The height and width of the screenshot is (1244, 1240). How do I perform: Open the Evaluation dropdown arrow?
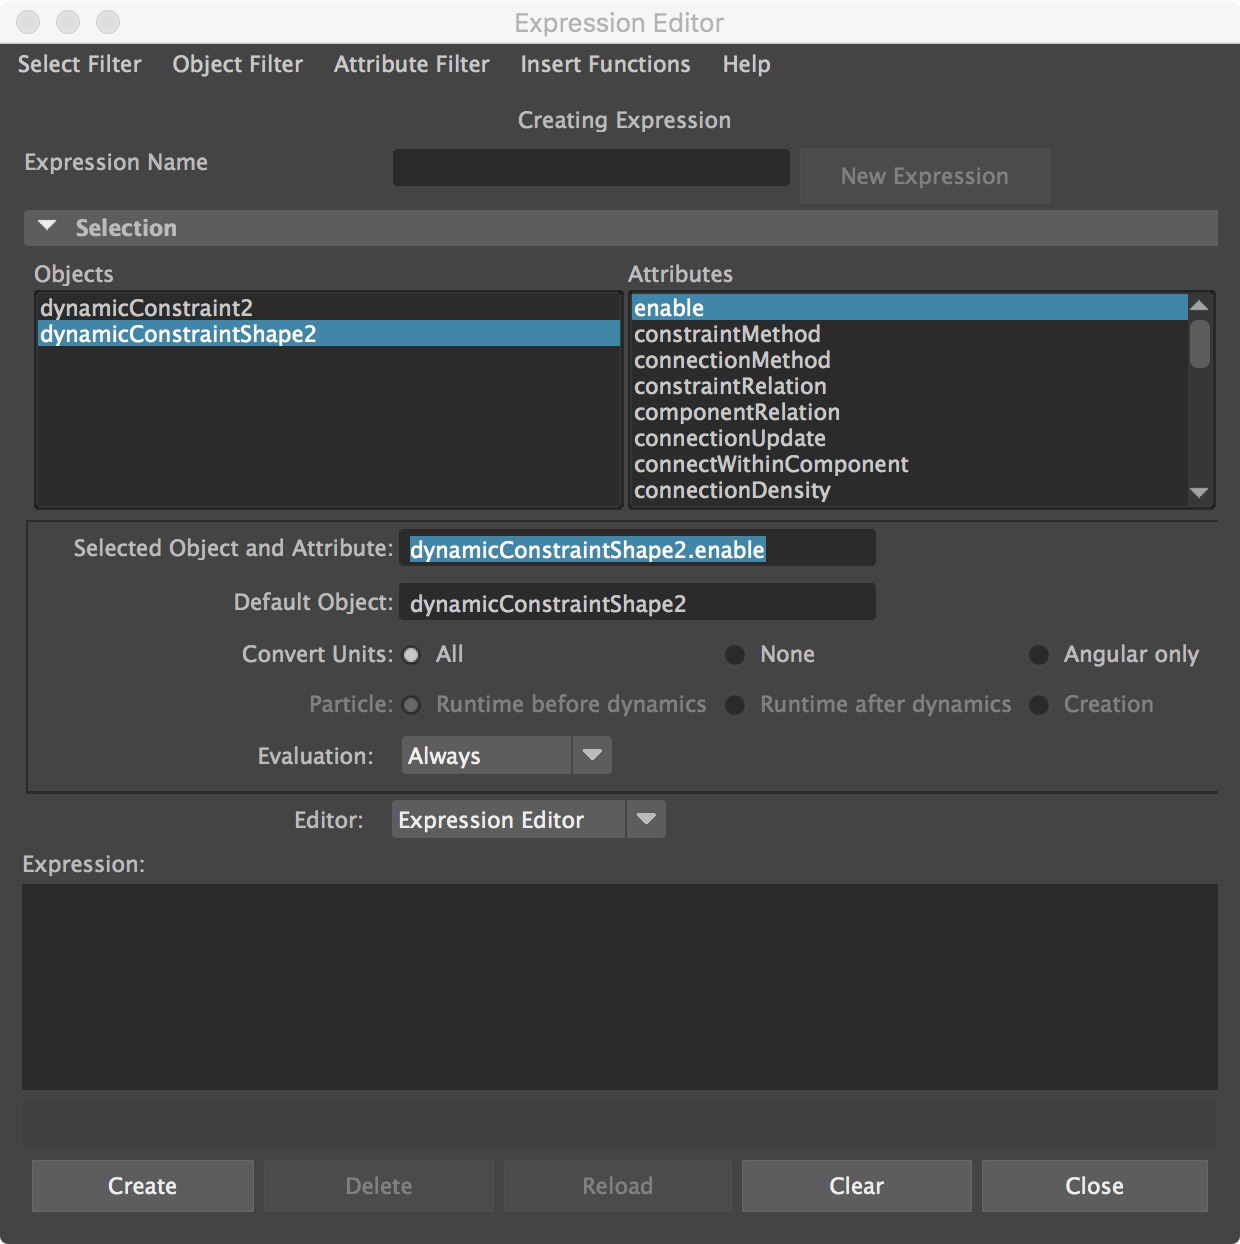click(x=592, y=755)
